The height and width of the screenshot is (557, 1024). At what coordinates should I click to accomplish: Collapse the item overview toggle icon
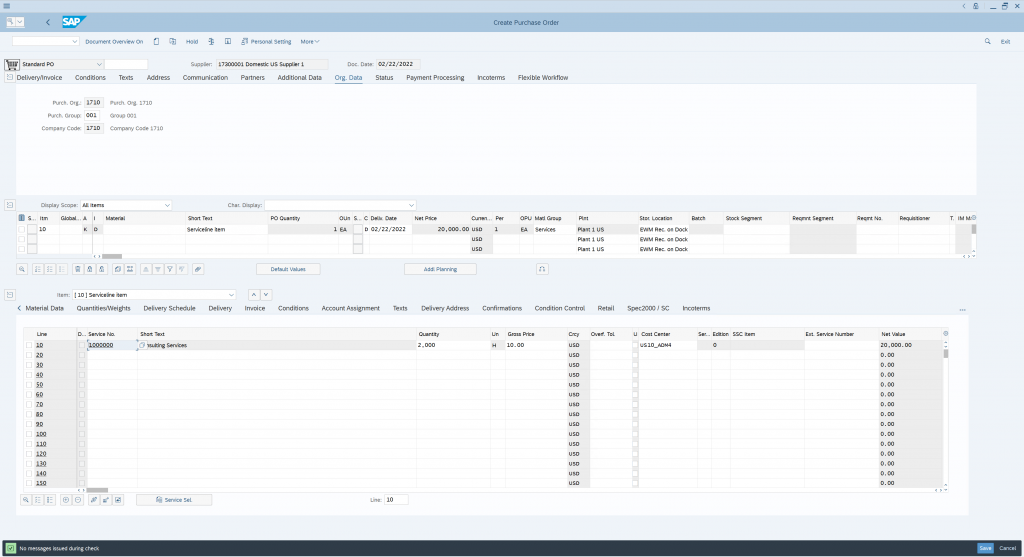click(x=10, y=205)
